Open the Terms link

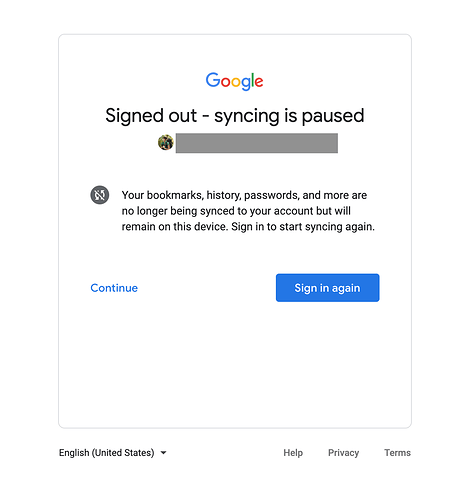click(x=397, y=453)
